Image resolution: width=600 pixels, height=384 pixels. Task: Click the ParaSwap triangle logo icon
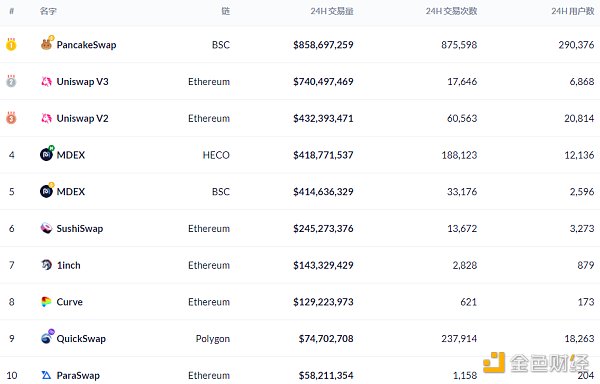[x=46, y=375]
